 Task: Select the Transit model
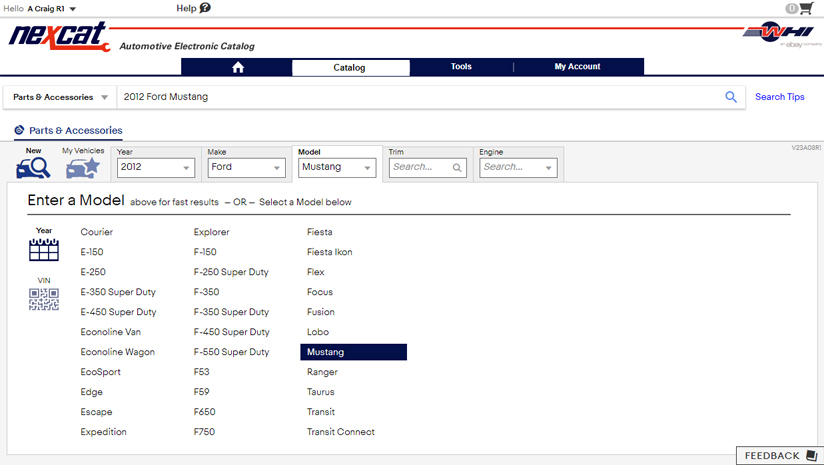[x=321, y=411]
